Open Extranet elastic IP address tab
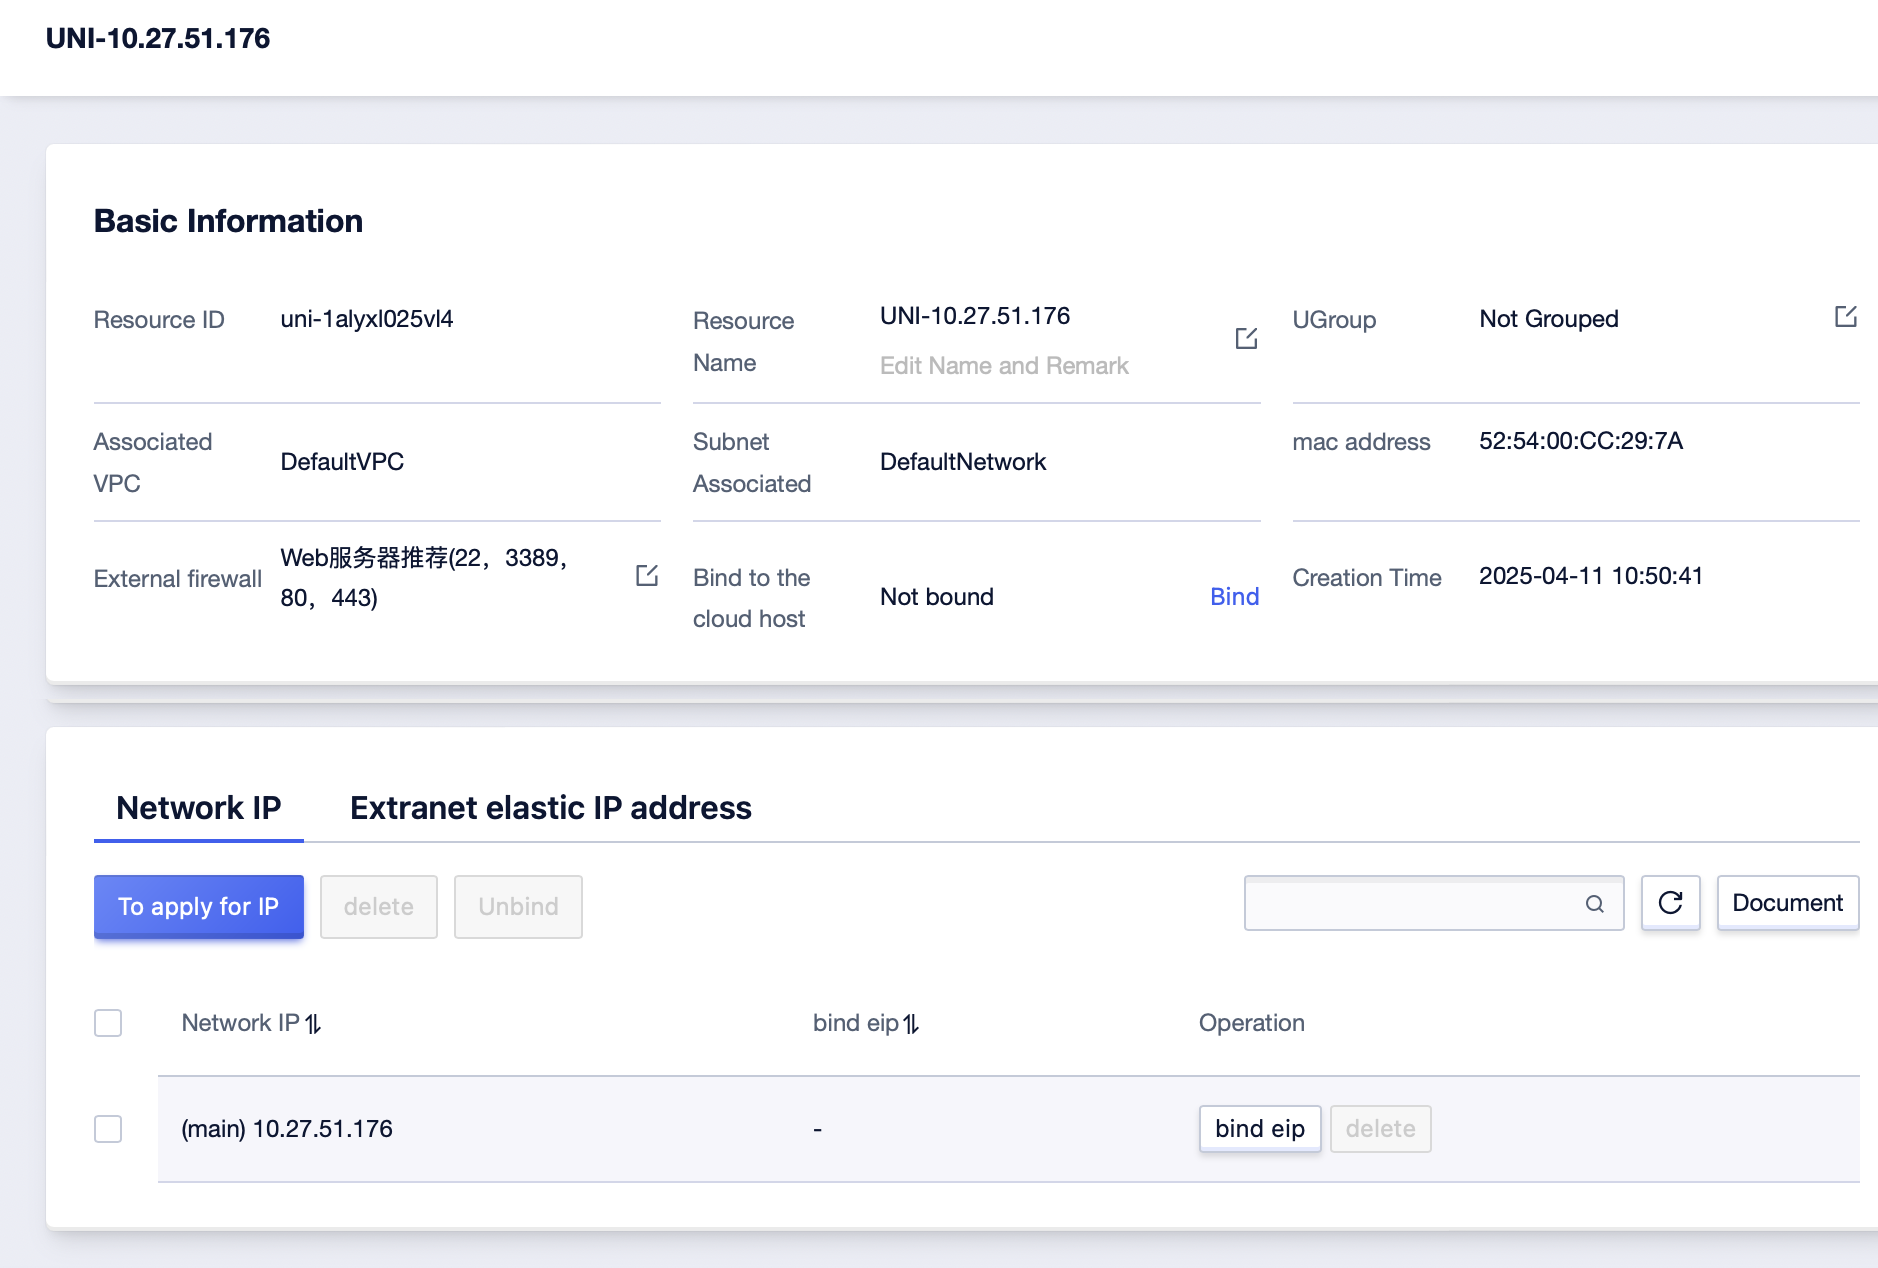Viewport: 1878px width, 1268px height. coord(551,808)
